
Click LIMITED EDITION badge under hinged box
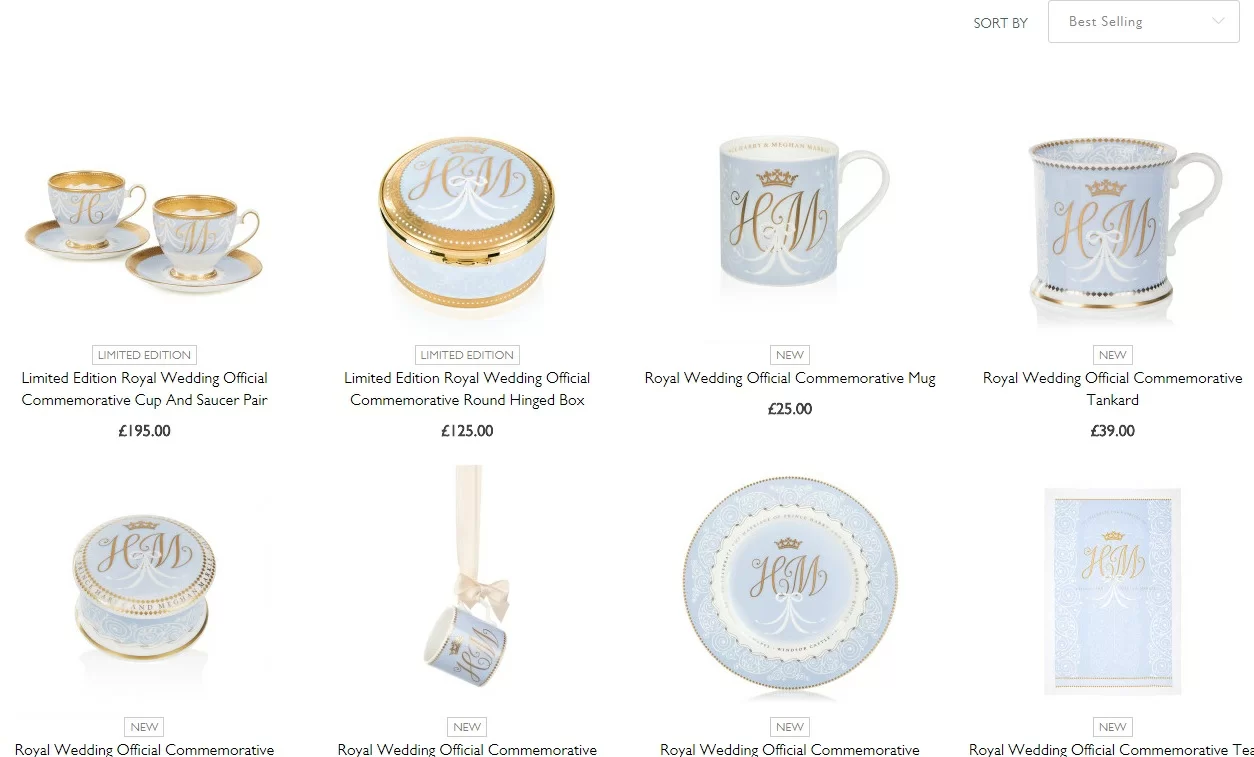(467, 355)
